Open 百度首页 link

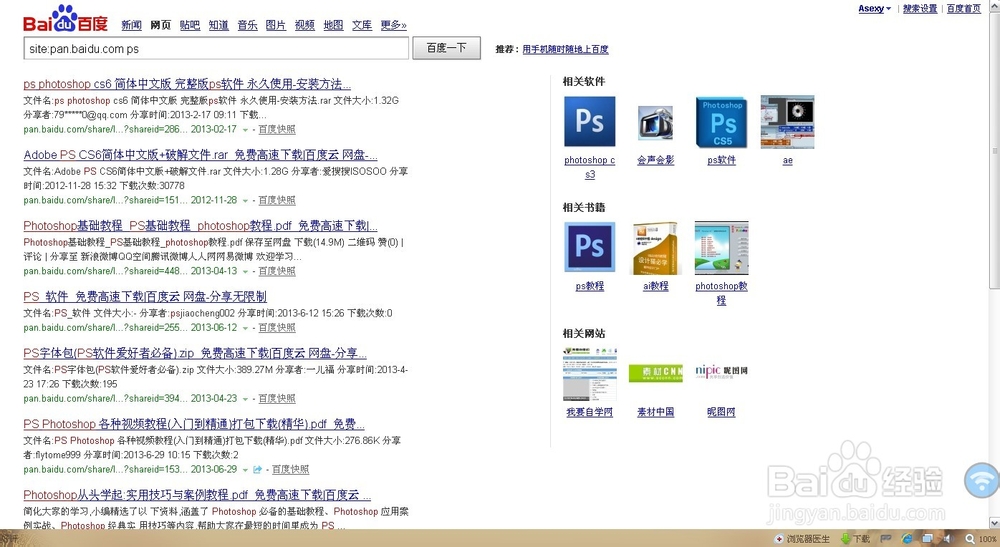click(964, 8)
